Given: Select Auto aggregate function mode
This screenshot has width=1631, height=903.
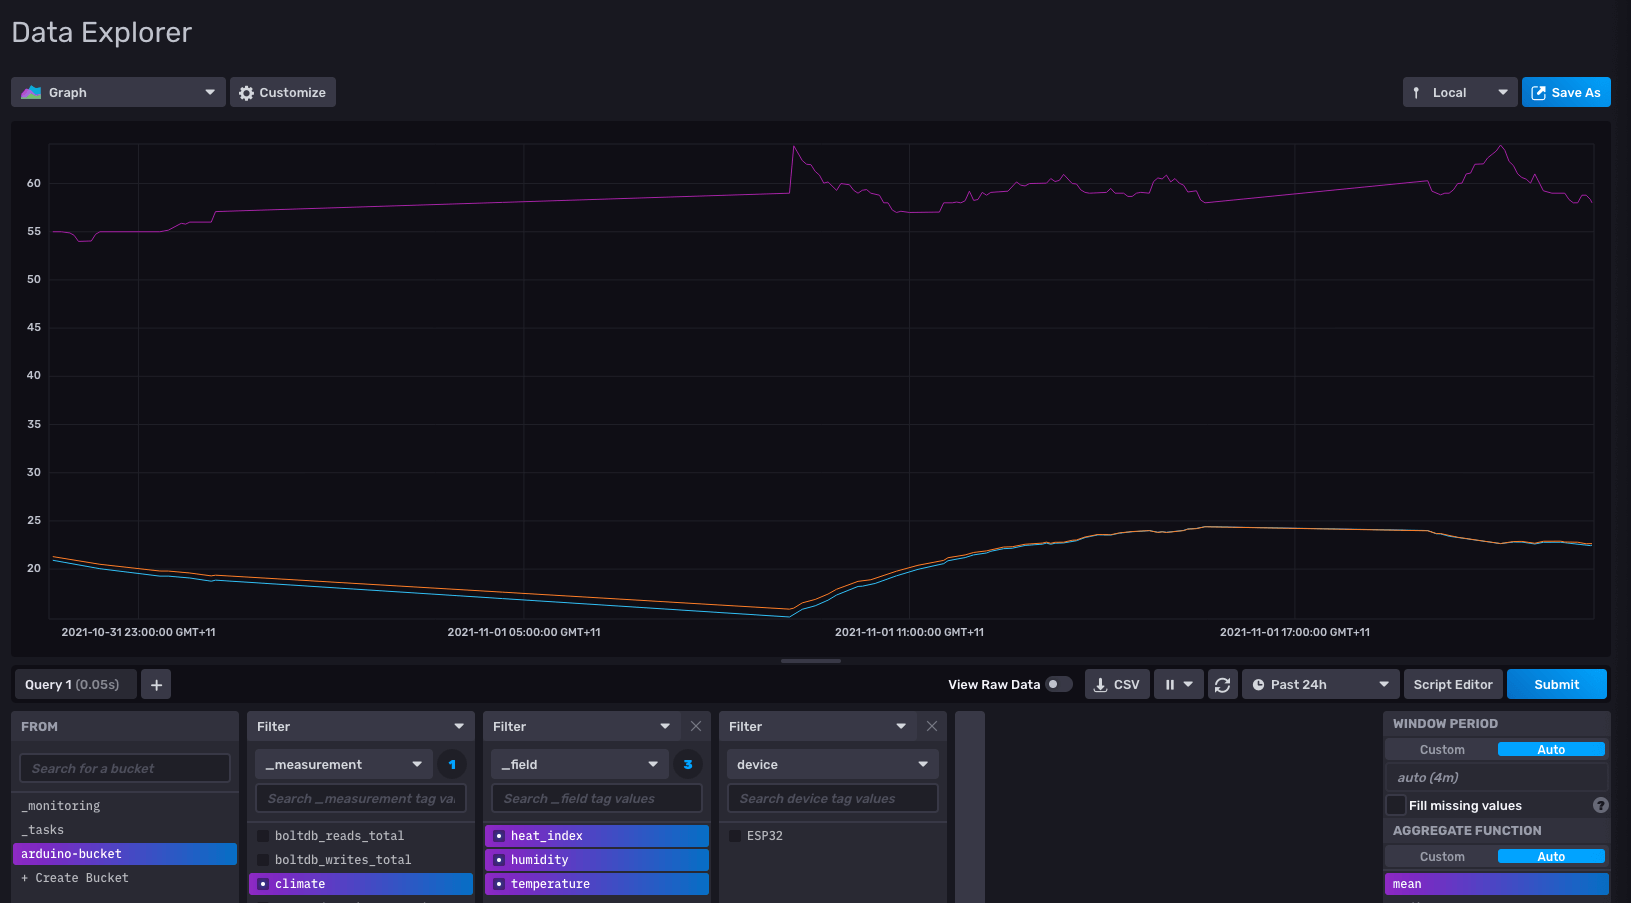Looking at the screenshot, I should tap(1551, 856).
